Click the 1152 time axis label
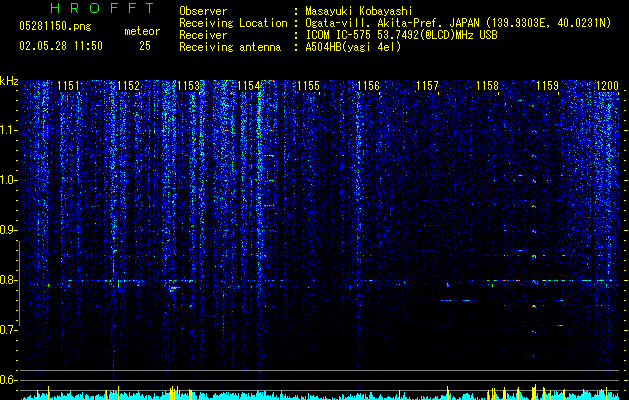Screen dimensions: 629x400 click(128, 86)
